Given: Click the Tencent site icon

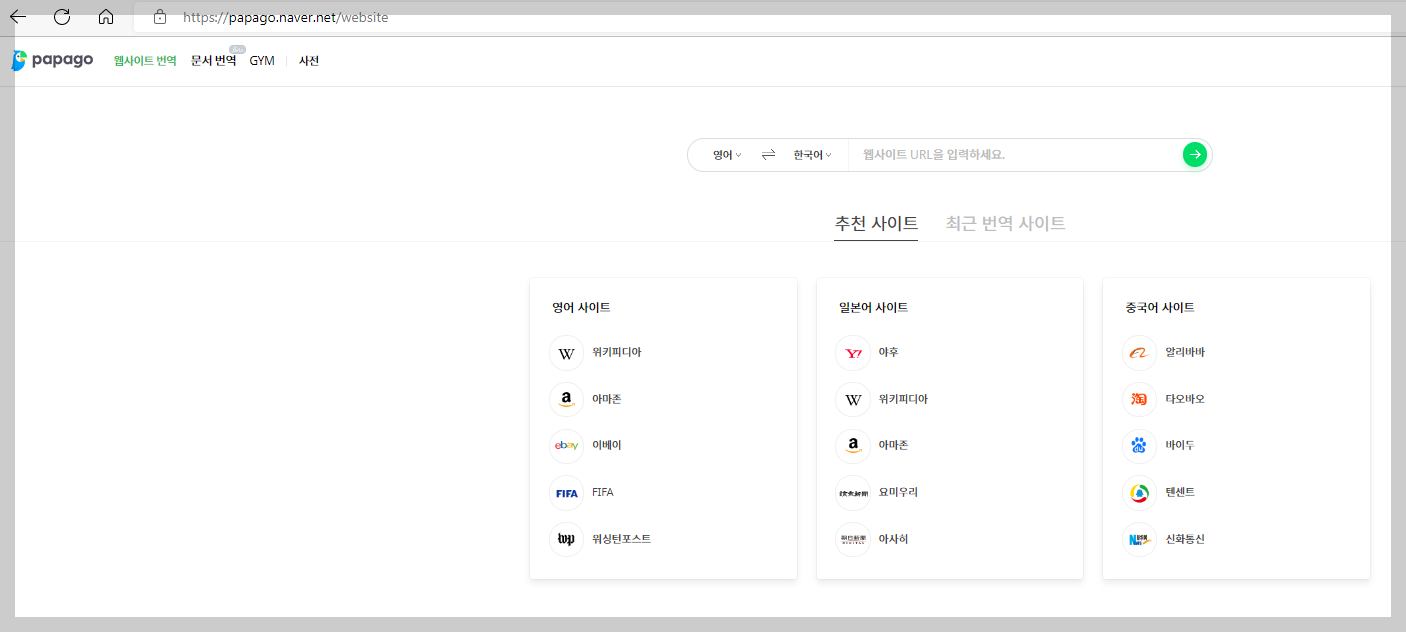Looking at the screenshot, I should tap(1139, 492).
